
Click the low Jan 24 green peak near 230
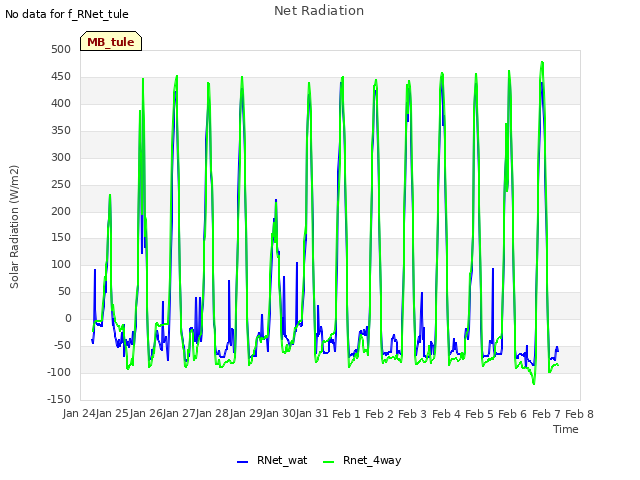[x=110, y=195]
